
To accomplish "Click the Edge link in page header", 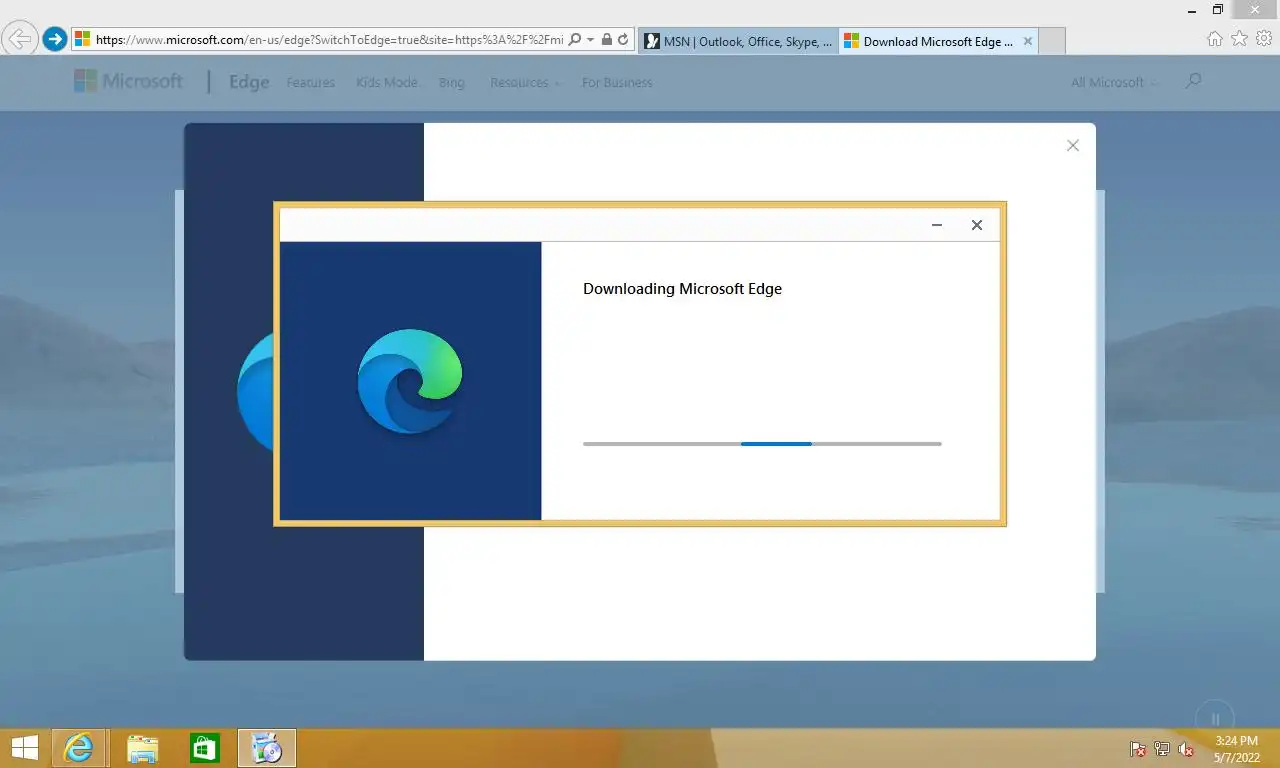I will [249, 82].
